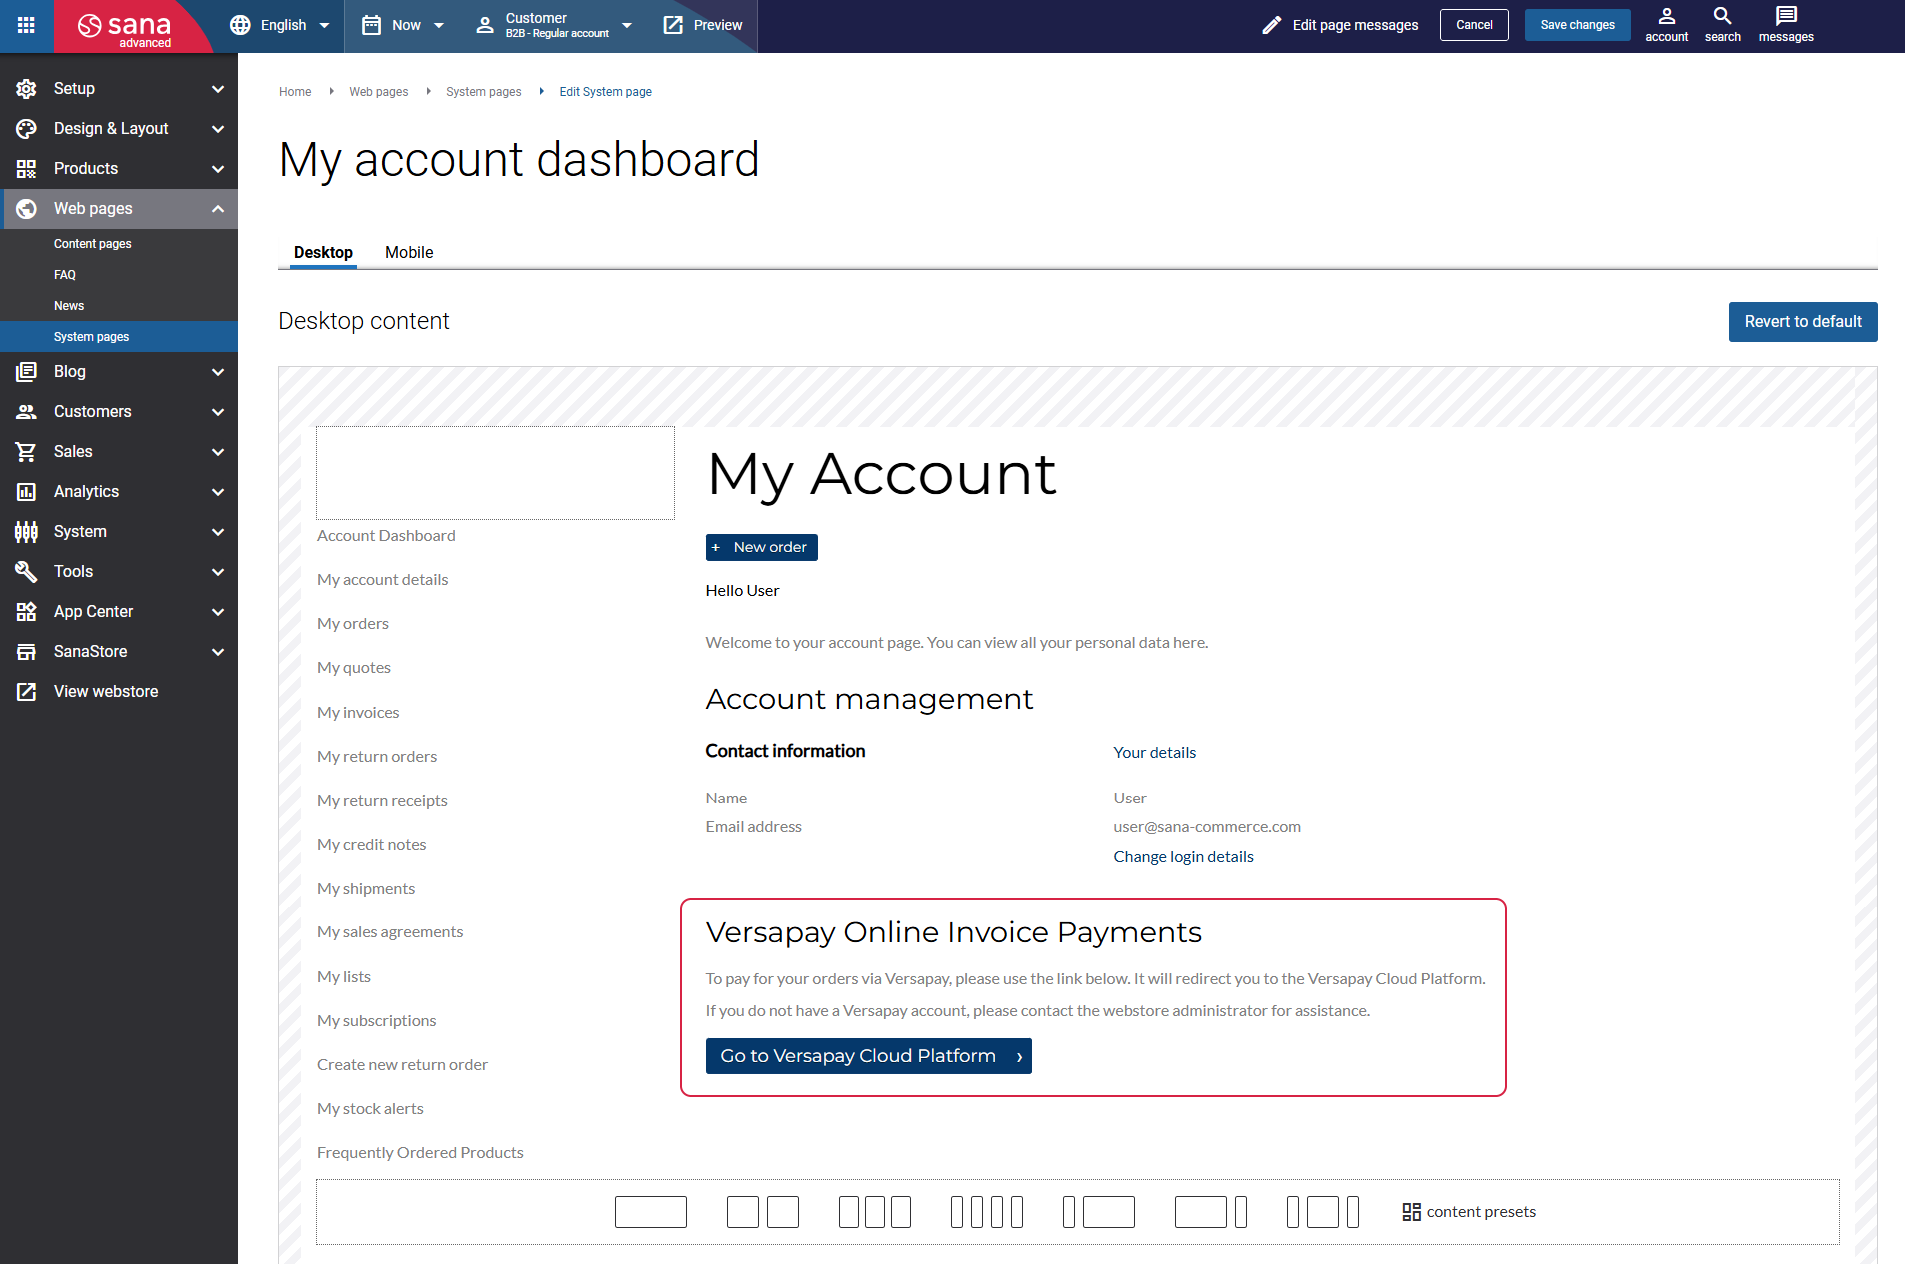1905x1264 pixels.
Task: Click Save changes button
Action: click(1577, 25)
